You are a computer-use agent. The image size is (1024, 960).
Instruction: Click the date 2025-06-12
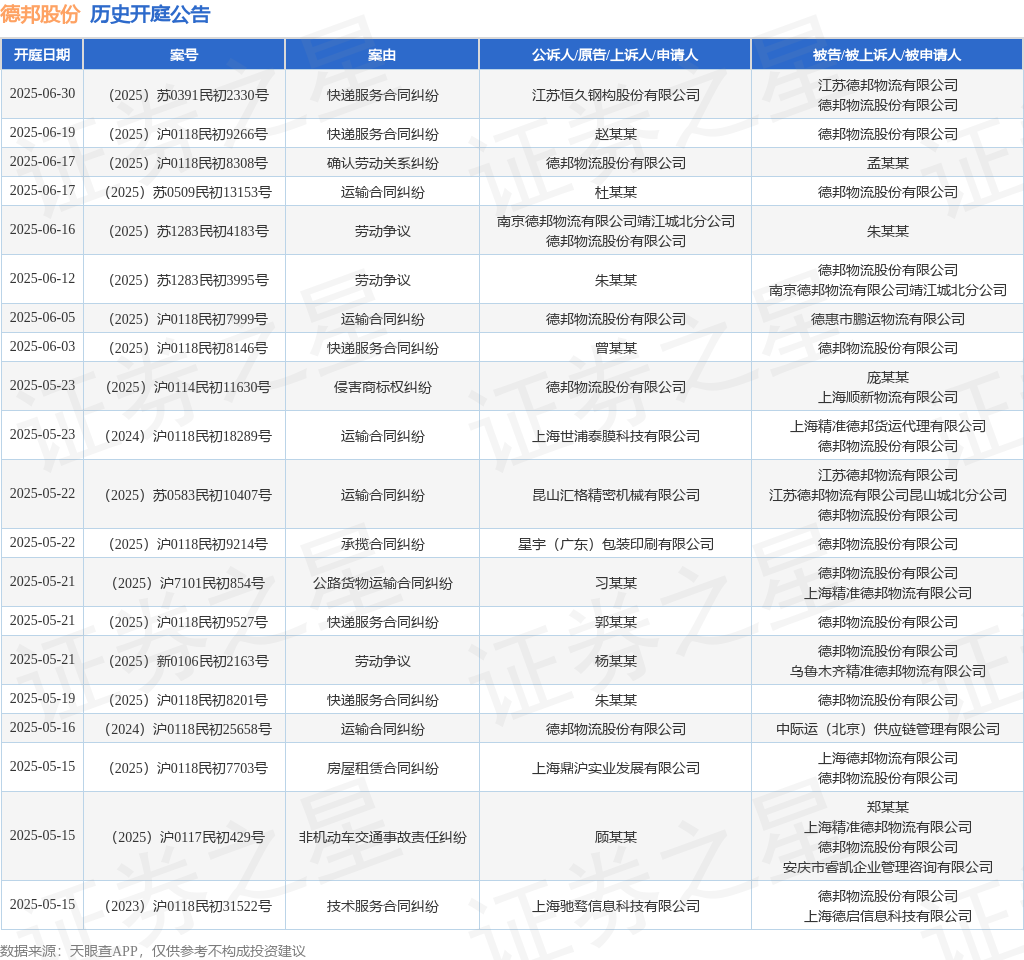click(x=42, y=279)
